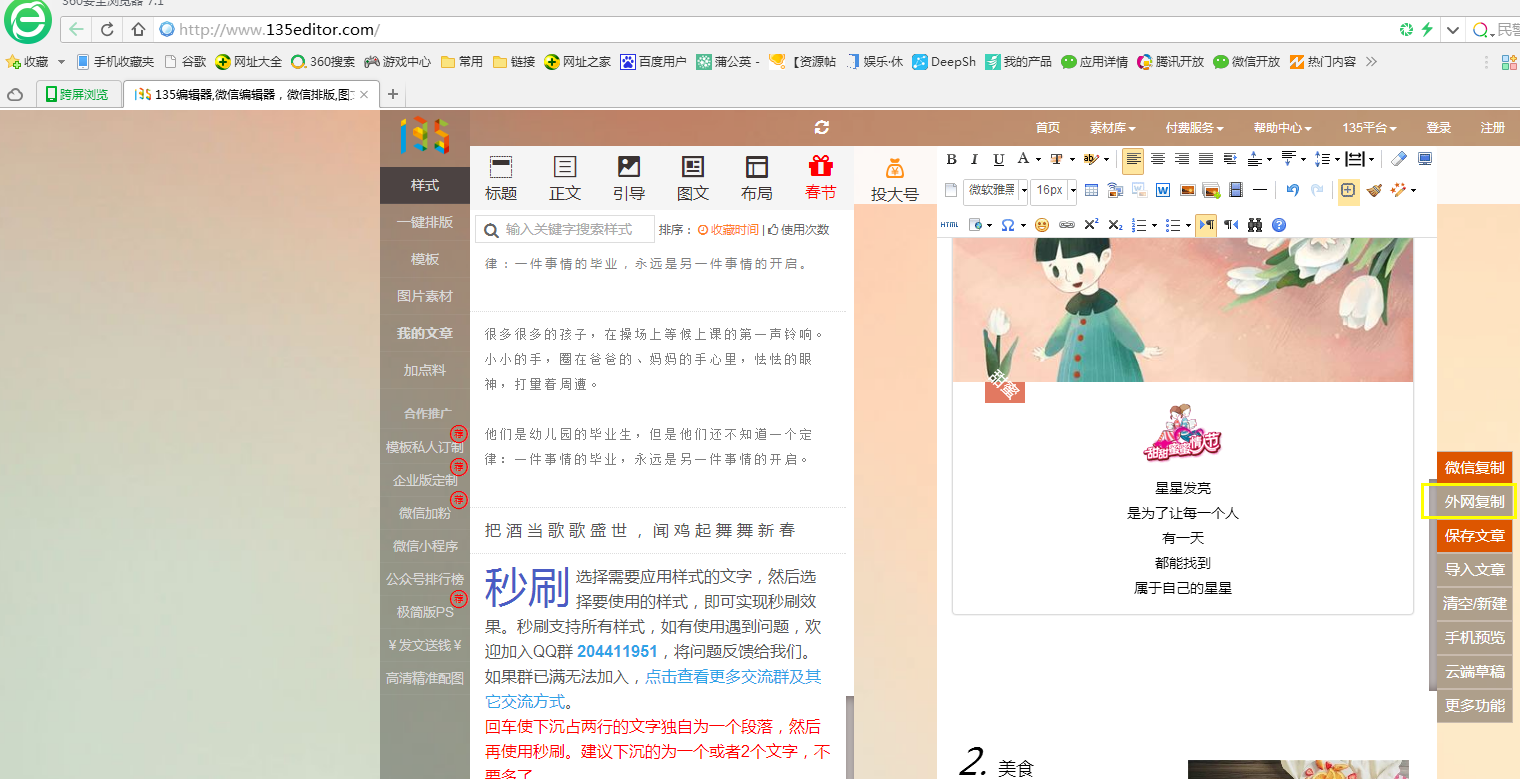Insert a hyperlink with the chain icon
This screenshot has height=779, width=1520.
(x=1067, y=225)
